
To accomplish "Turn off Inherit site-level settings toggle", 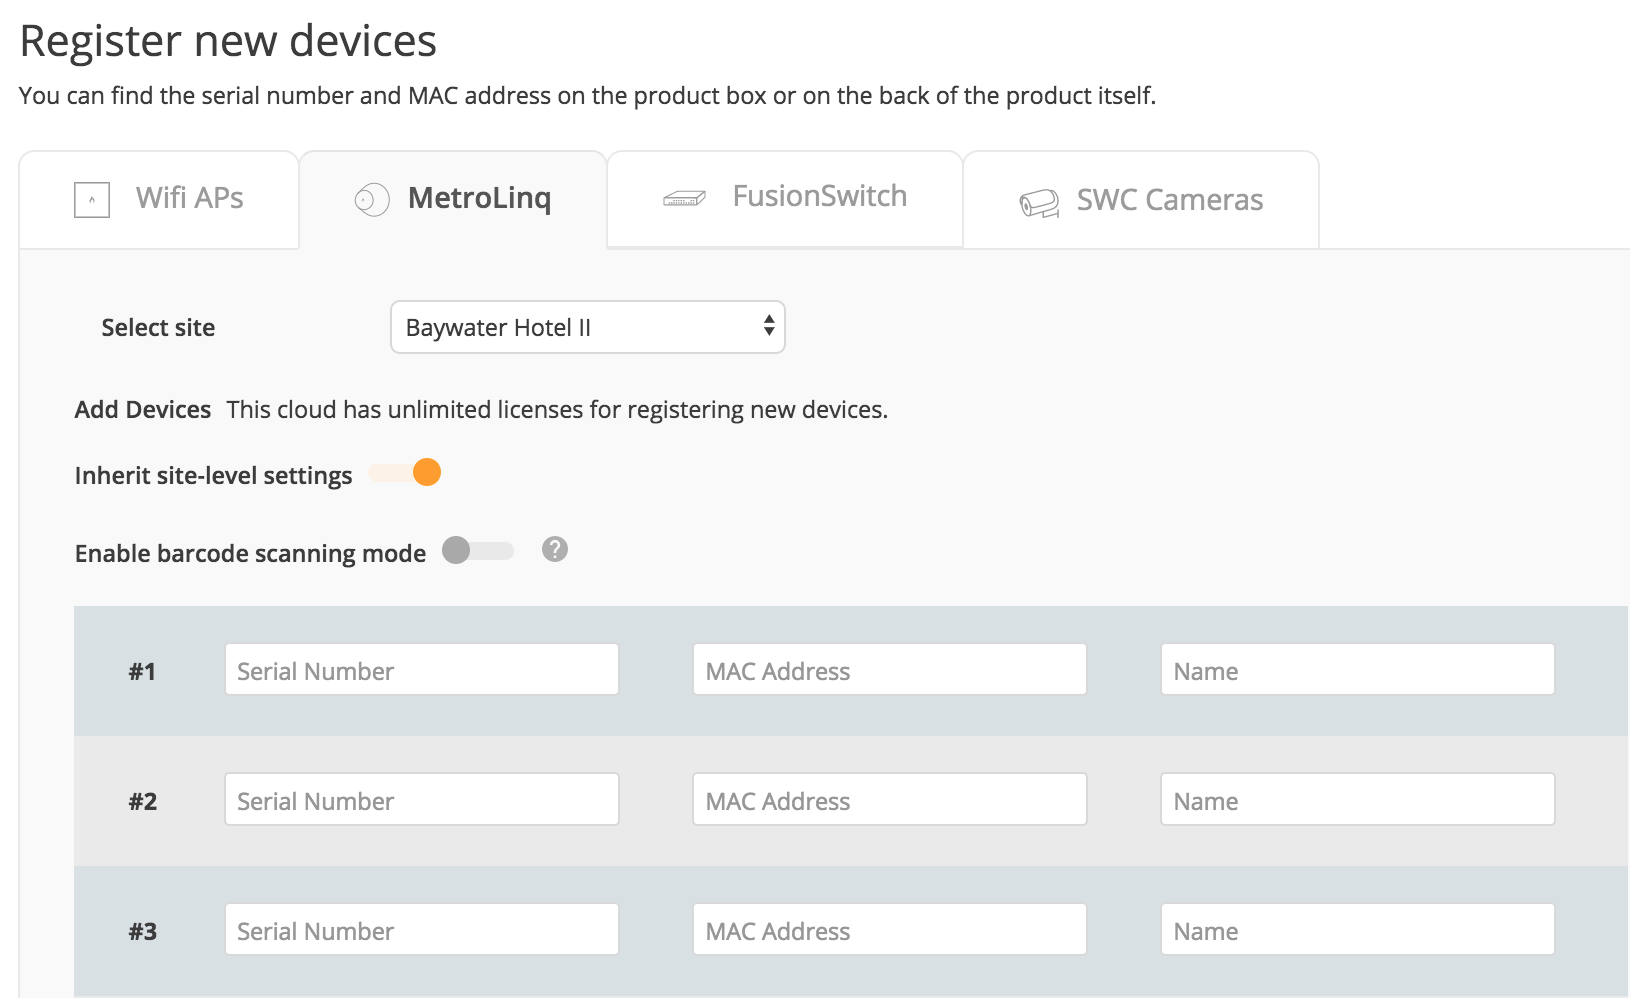I will [405, 473].
